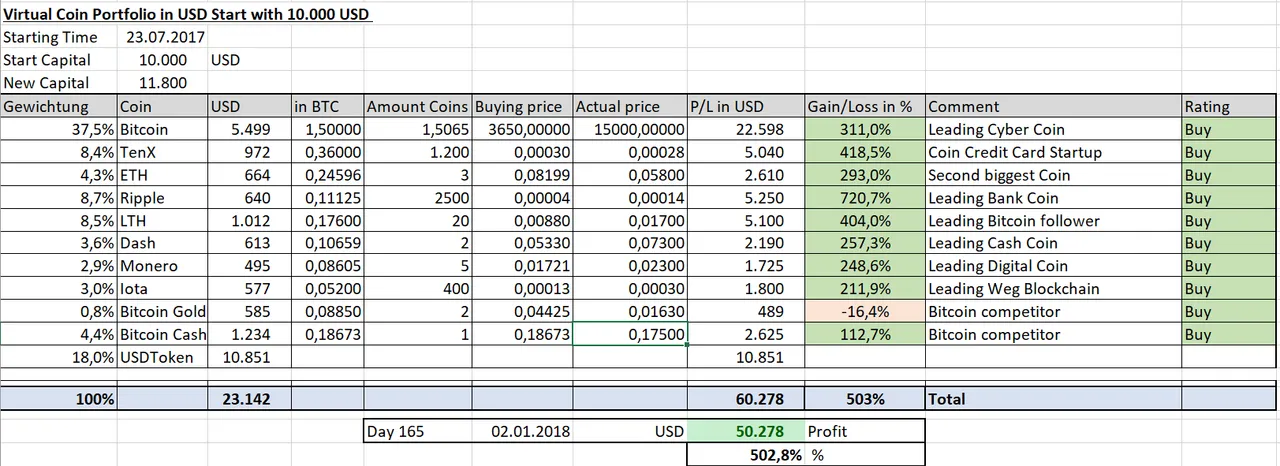
Task: Select the title cell 'Virtual Coin Portfolio in USD'
Action: 188,16
